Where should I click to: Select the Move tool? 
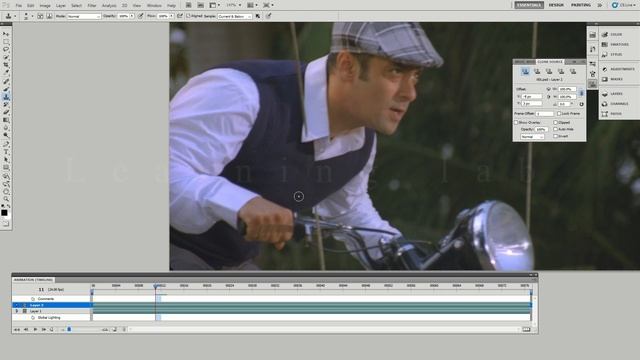6,34
